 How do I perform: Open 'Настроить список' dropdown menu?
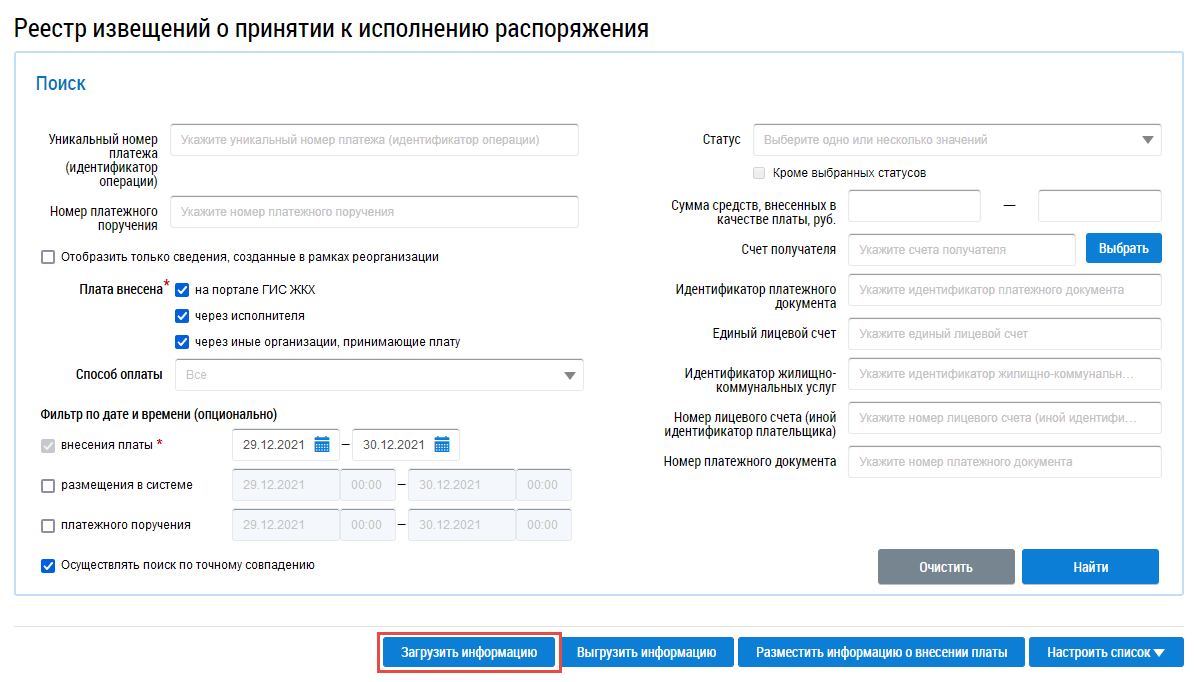click(x=1106, y=652)
